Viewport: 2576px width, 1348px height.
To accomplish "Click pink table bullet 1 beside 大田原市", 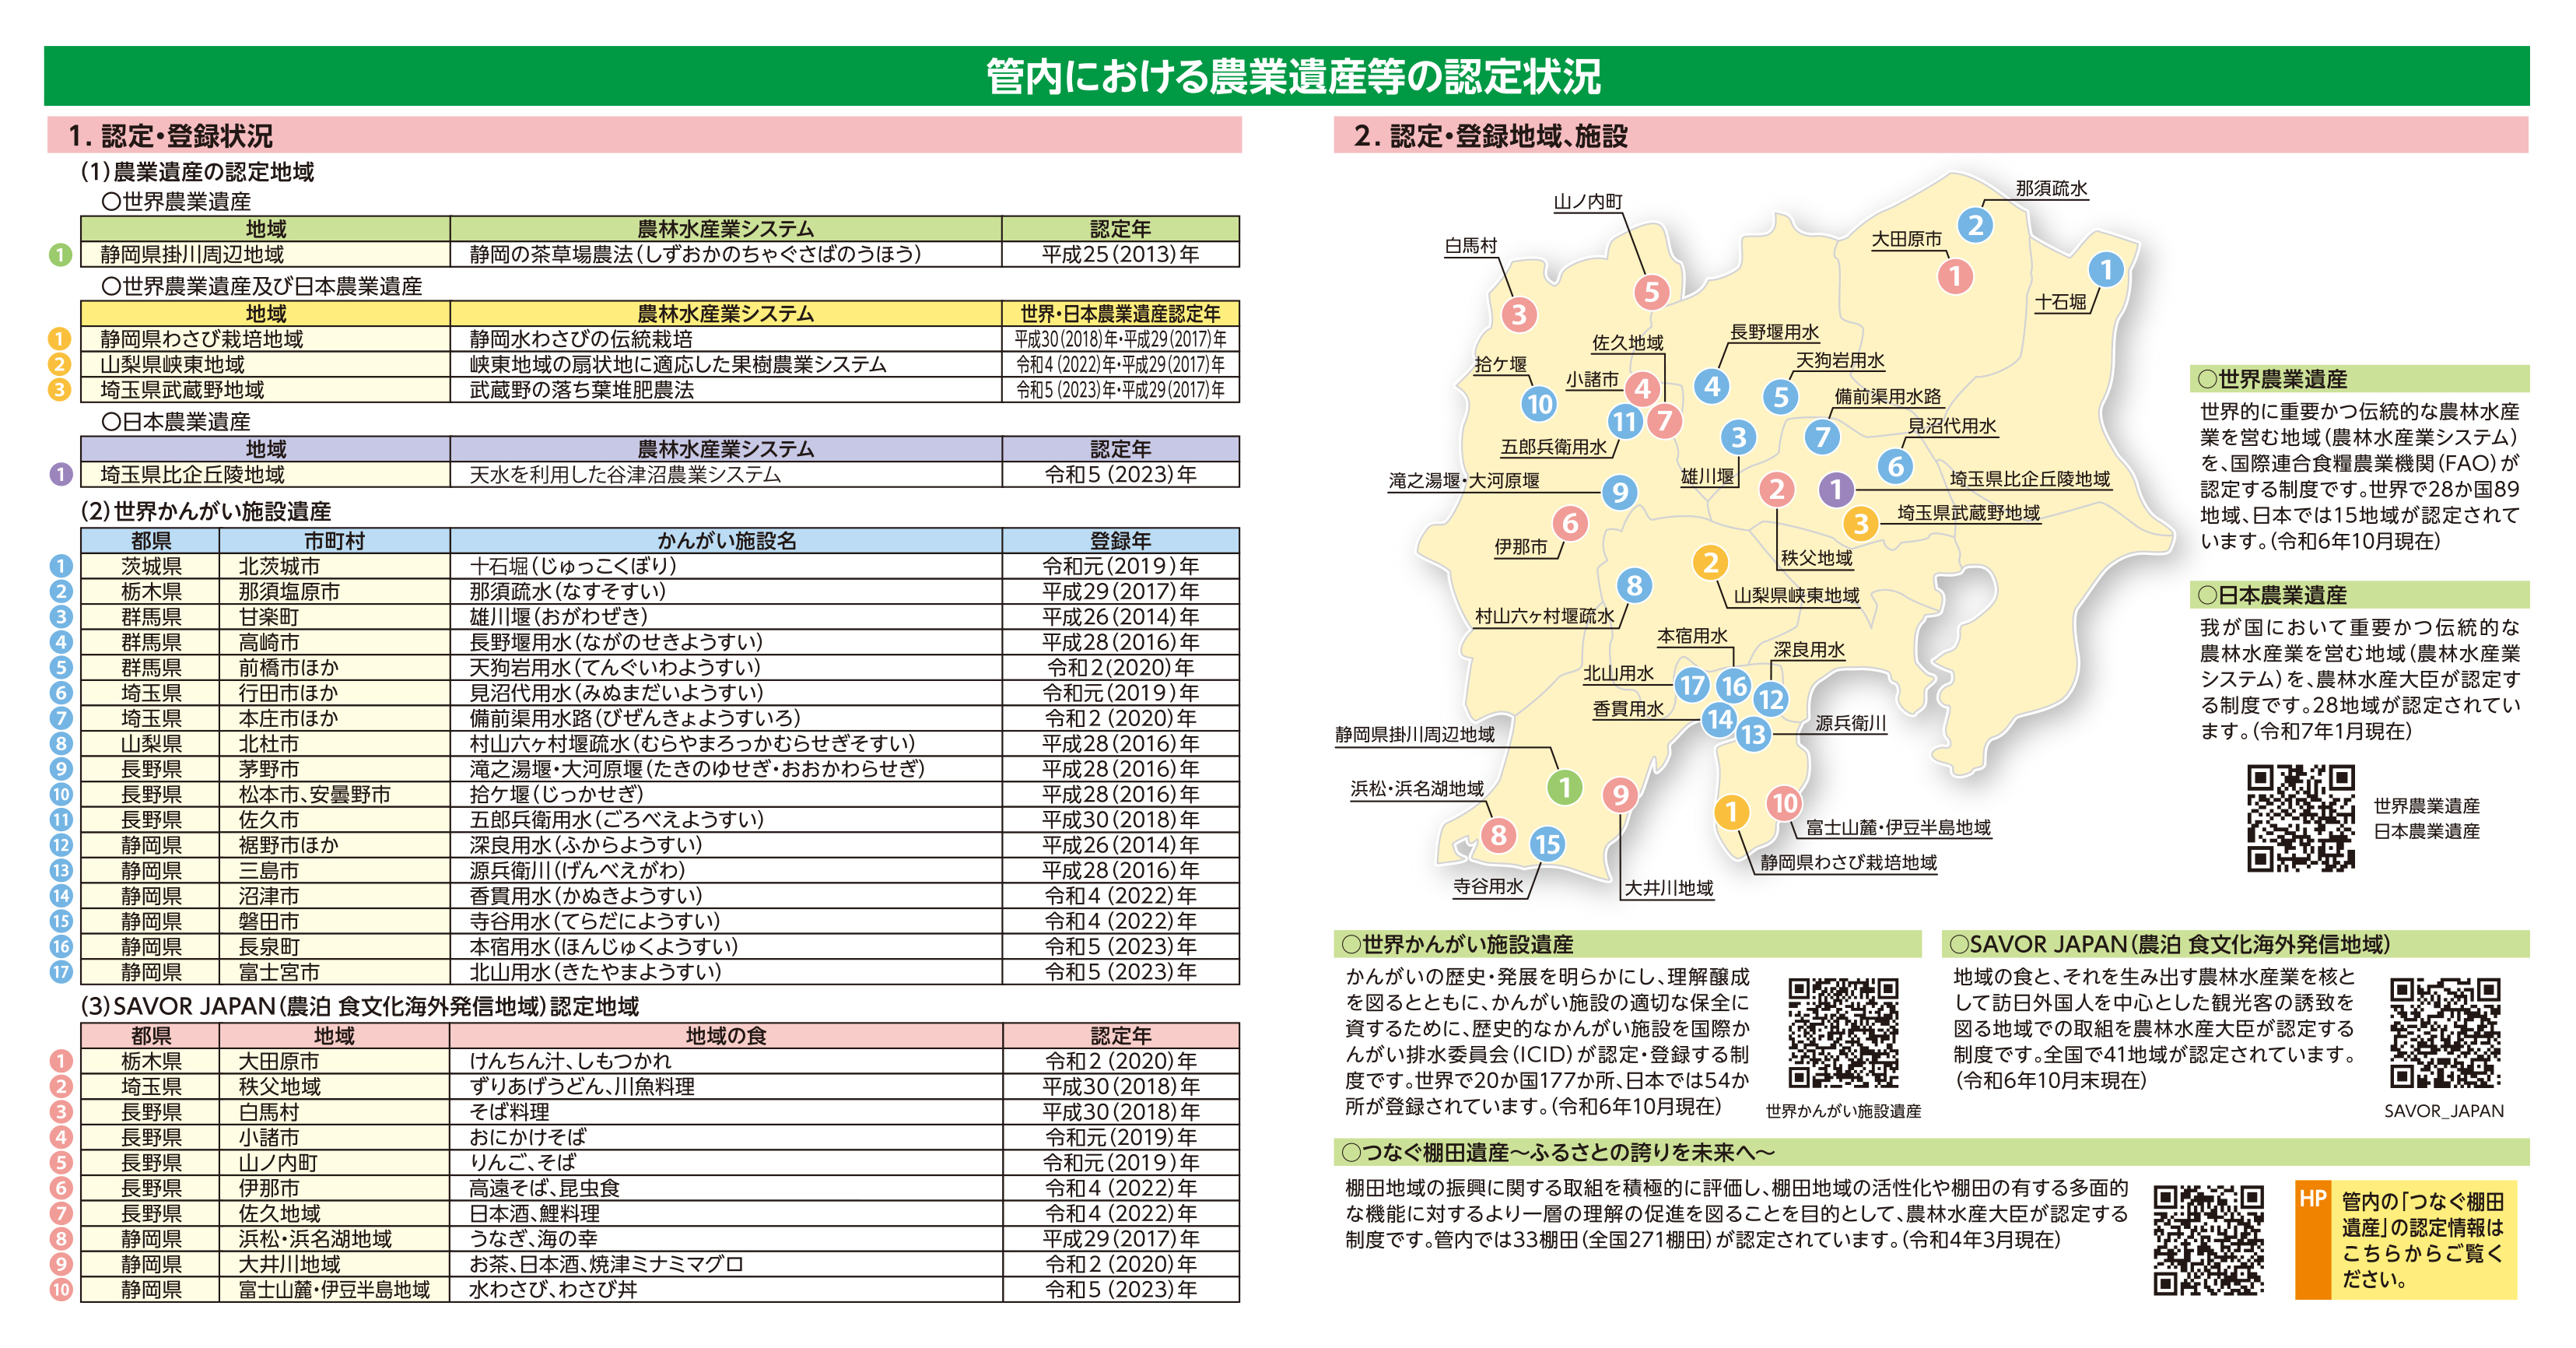I will 61,1061.
